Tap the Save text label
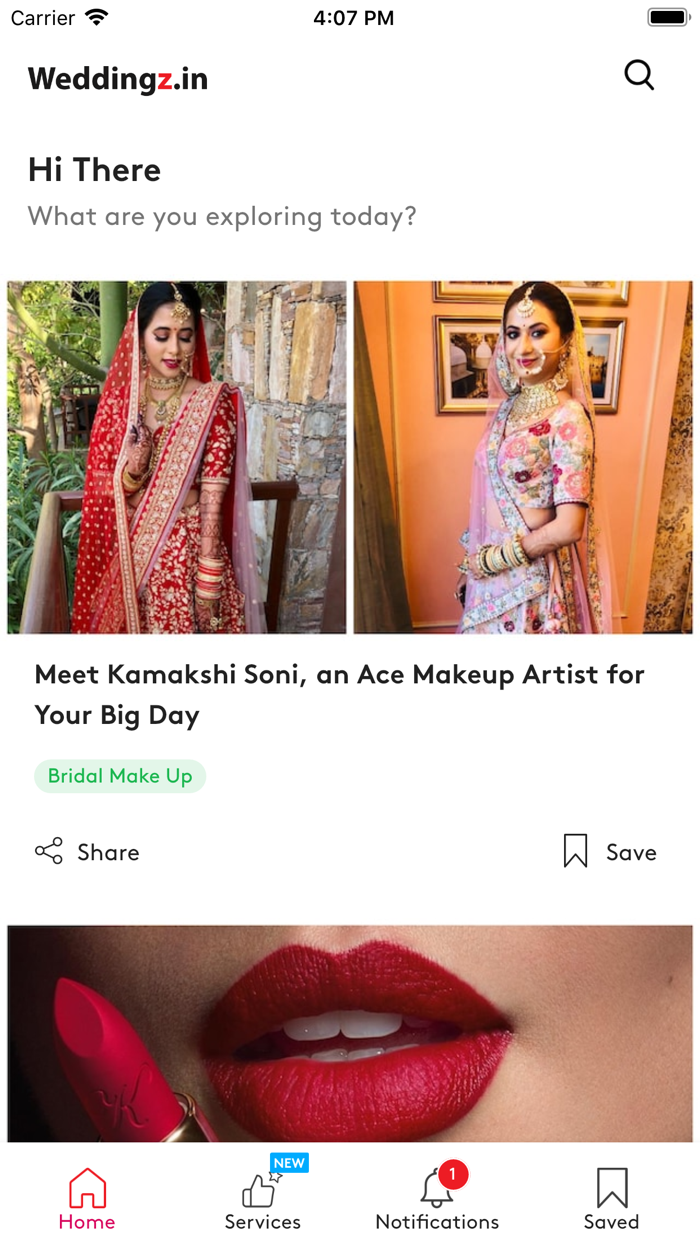700x1244 pixels. [631, 852]
